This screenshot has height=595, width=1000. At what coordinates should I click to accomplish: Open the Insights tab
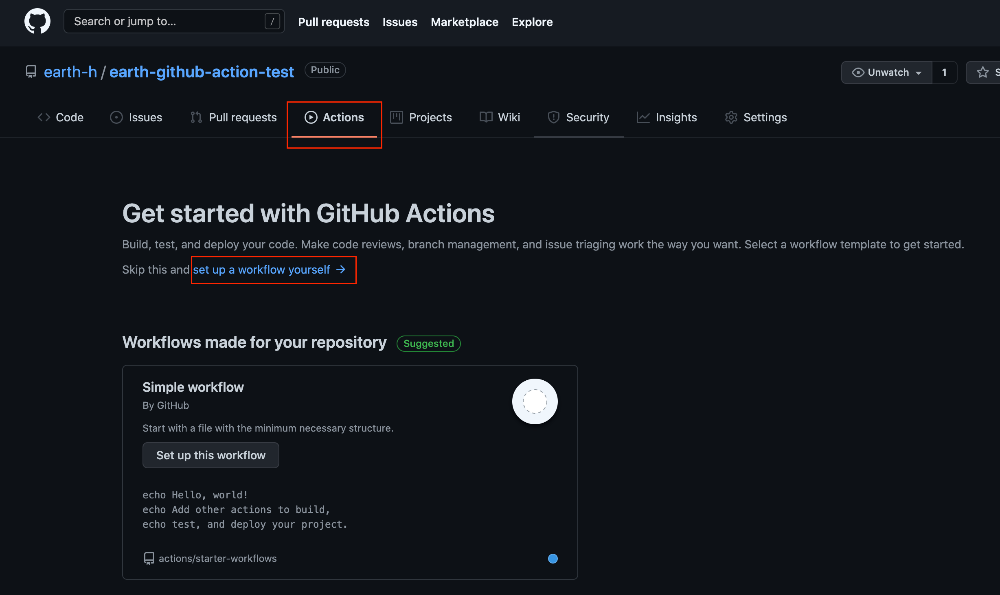(x=667, y=117)
